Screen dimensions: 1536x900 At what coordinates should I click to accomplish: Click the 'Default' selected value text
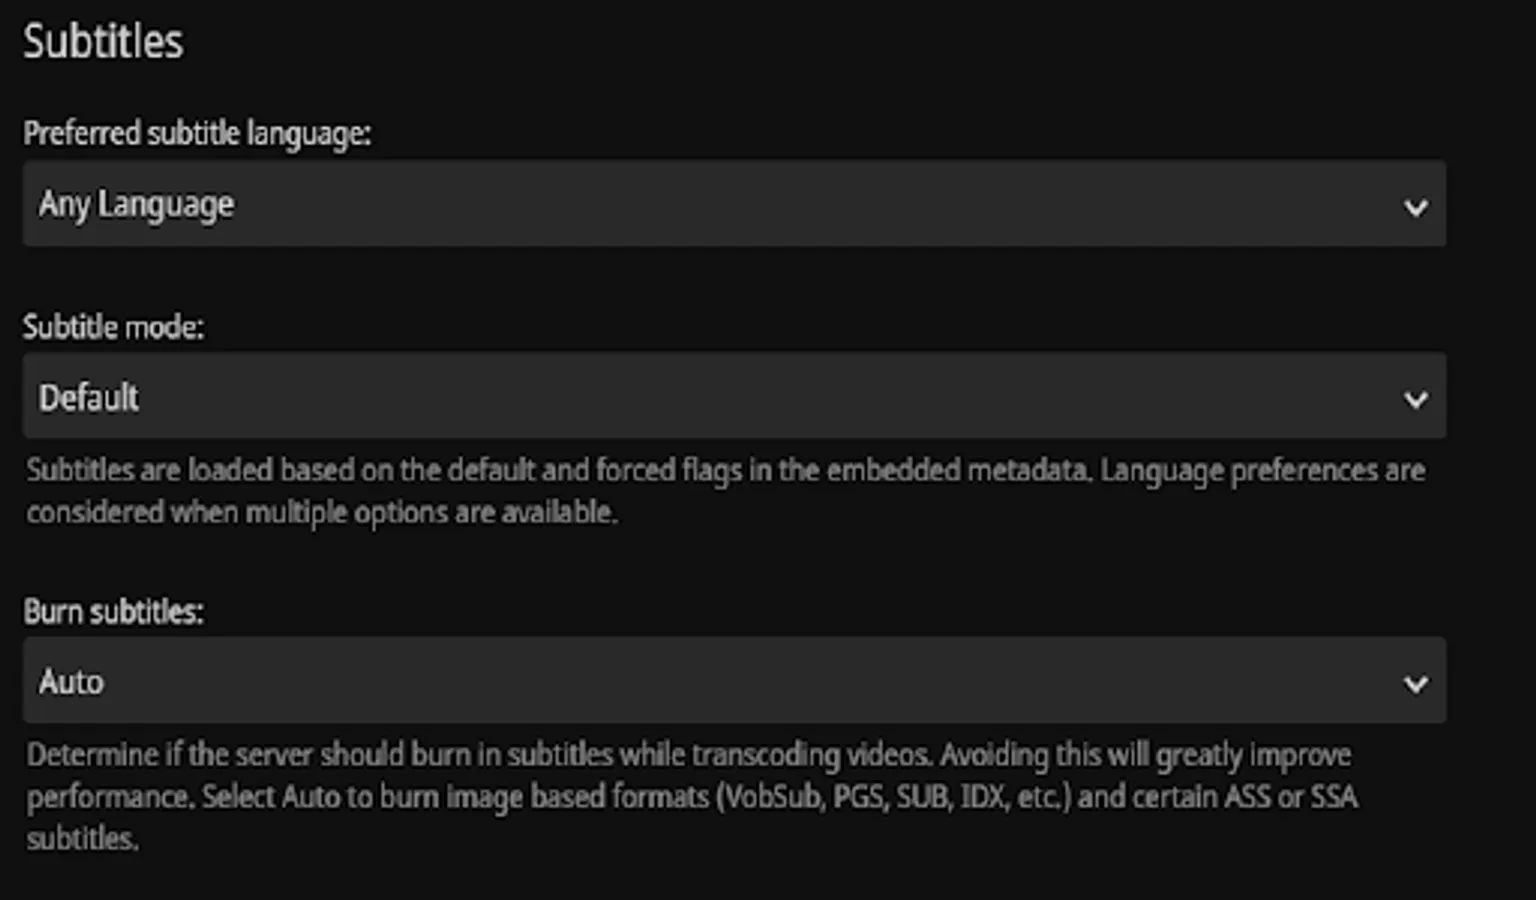89,397
